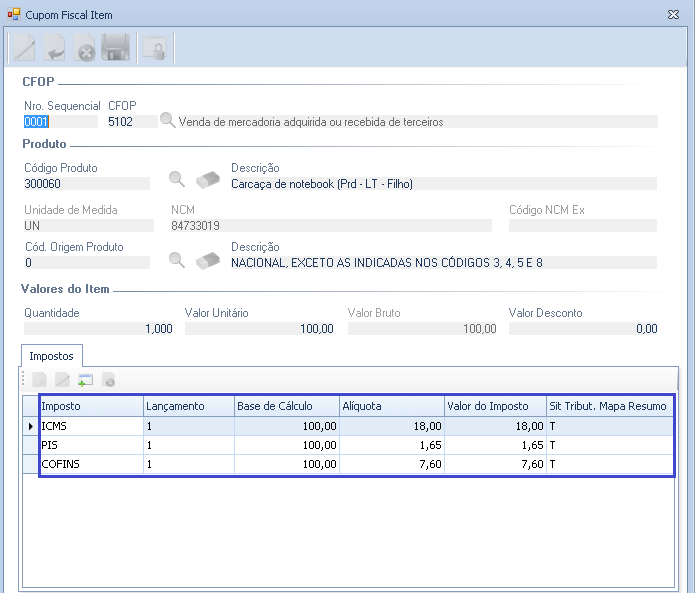Select the Impostos tab
695x593 pixels.
pos(50,355)
